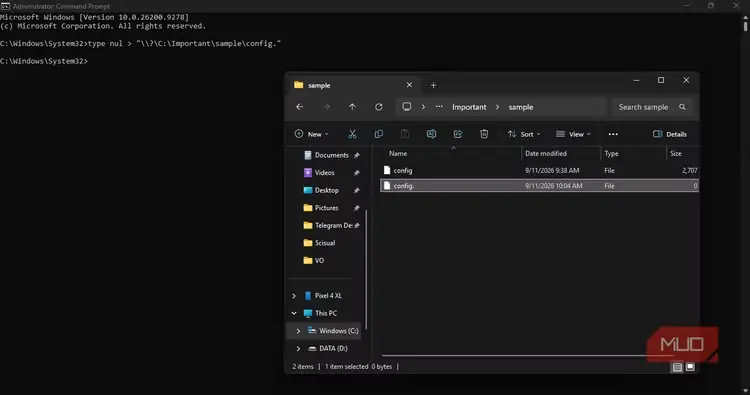The image size is (750, 395).
Task: Switch to large thumbnails view icon in status bar
Action: click(690, 367)
